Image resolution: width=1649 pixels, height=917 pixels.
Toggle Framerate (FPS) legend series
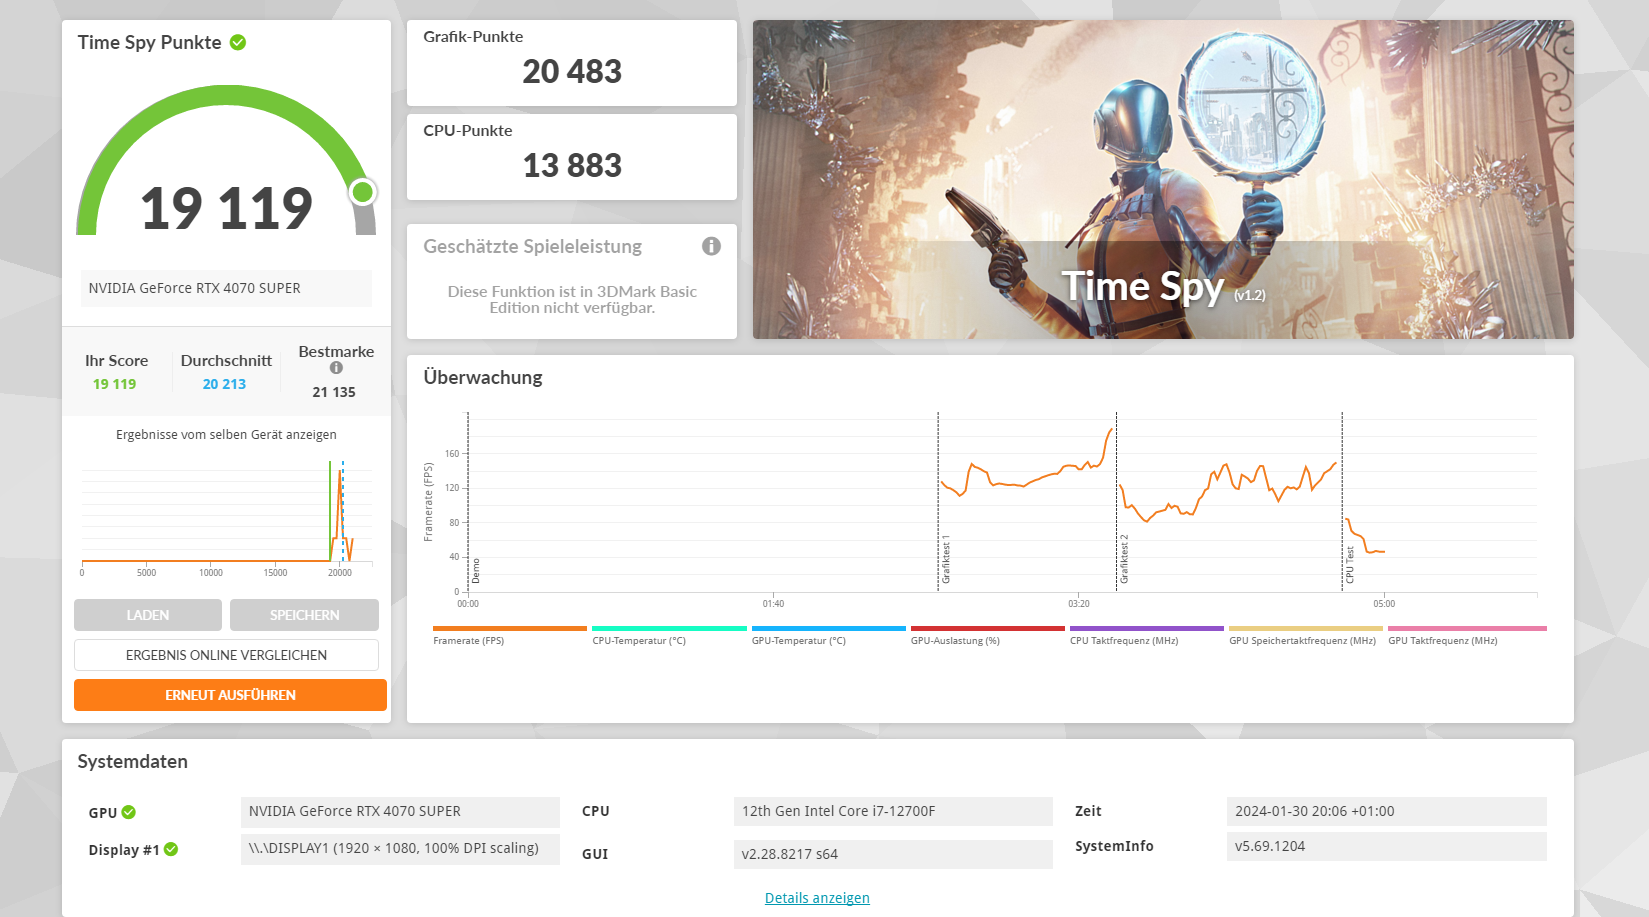coord(509,636)
